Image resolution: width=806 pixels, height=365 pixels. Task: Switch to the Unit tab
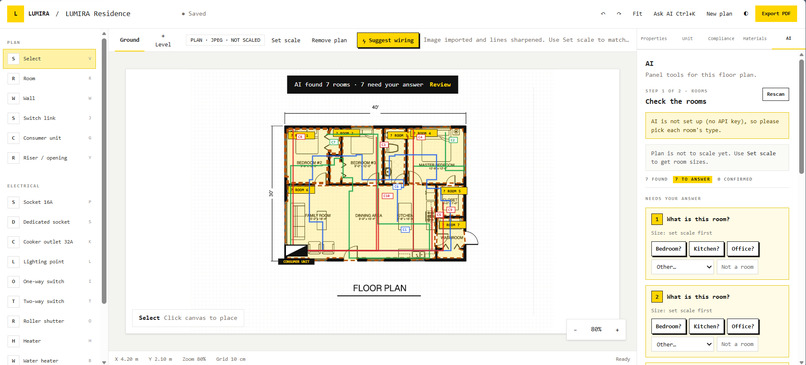687,39
